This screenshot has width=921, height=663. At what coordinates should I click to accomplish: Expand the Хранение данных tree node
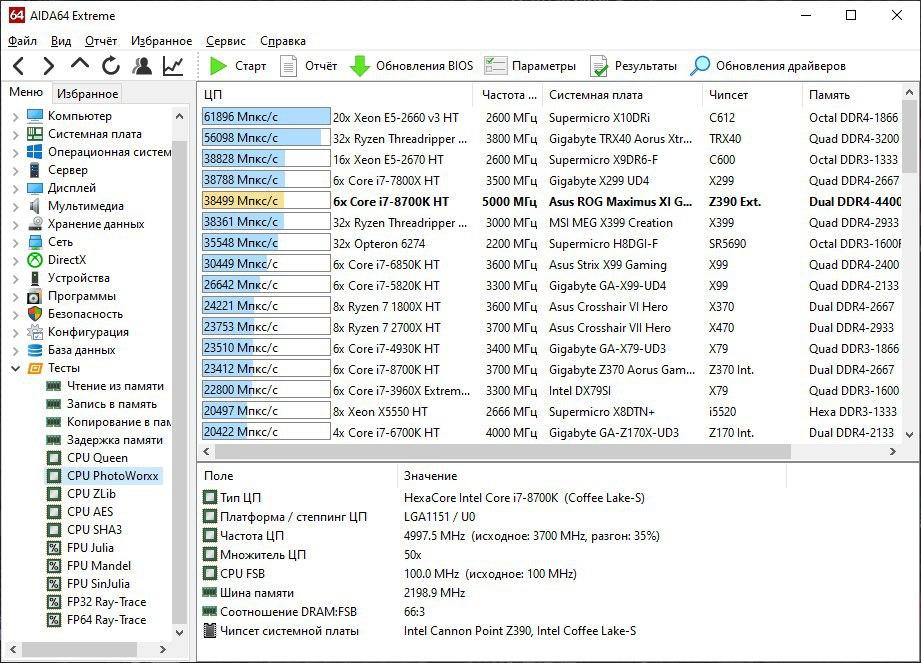(x=15, y=224)
